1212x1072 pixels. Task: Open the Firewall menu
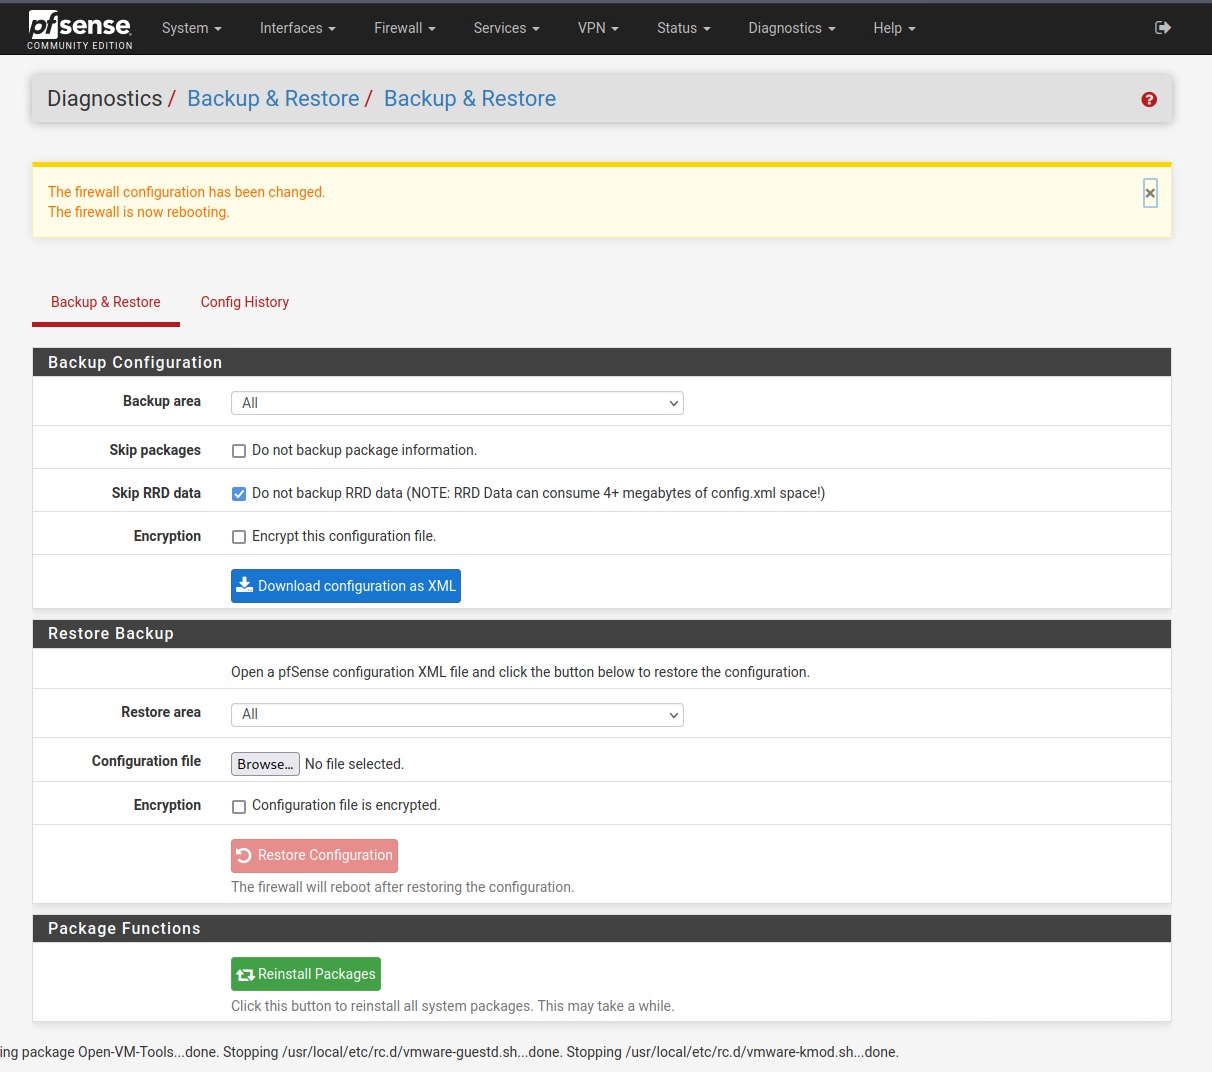point(404,28)
